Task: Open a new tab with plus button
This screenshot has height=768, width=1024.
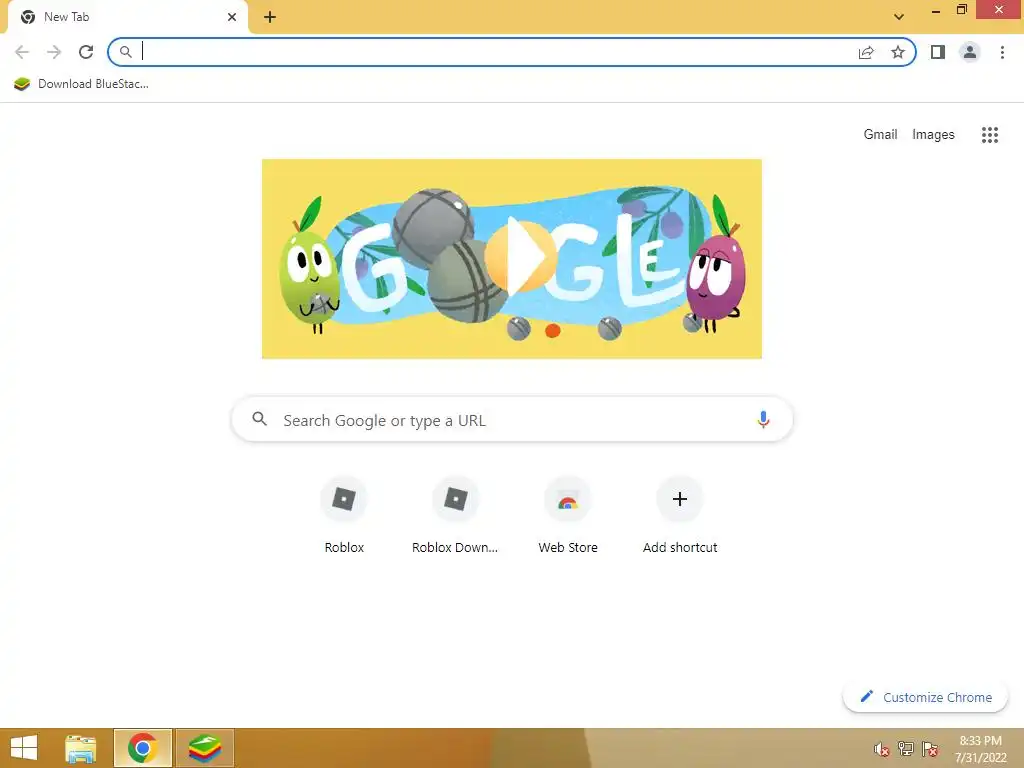Action: (x=270, y=17)
